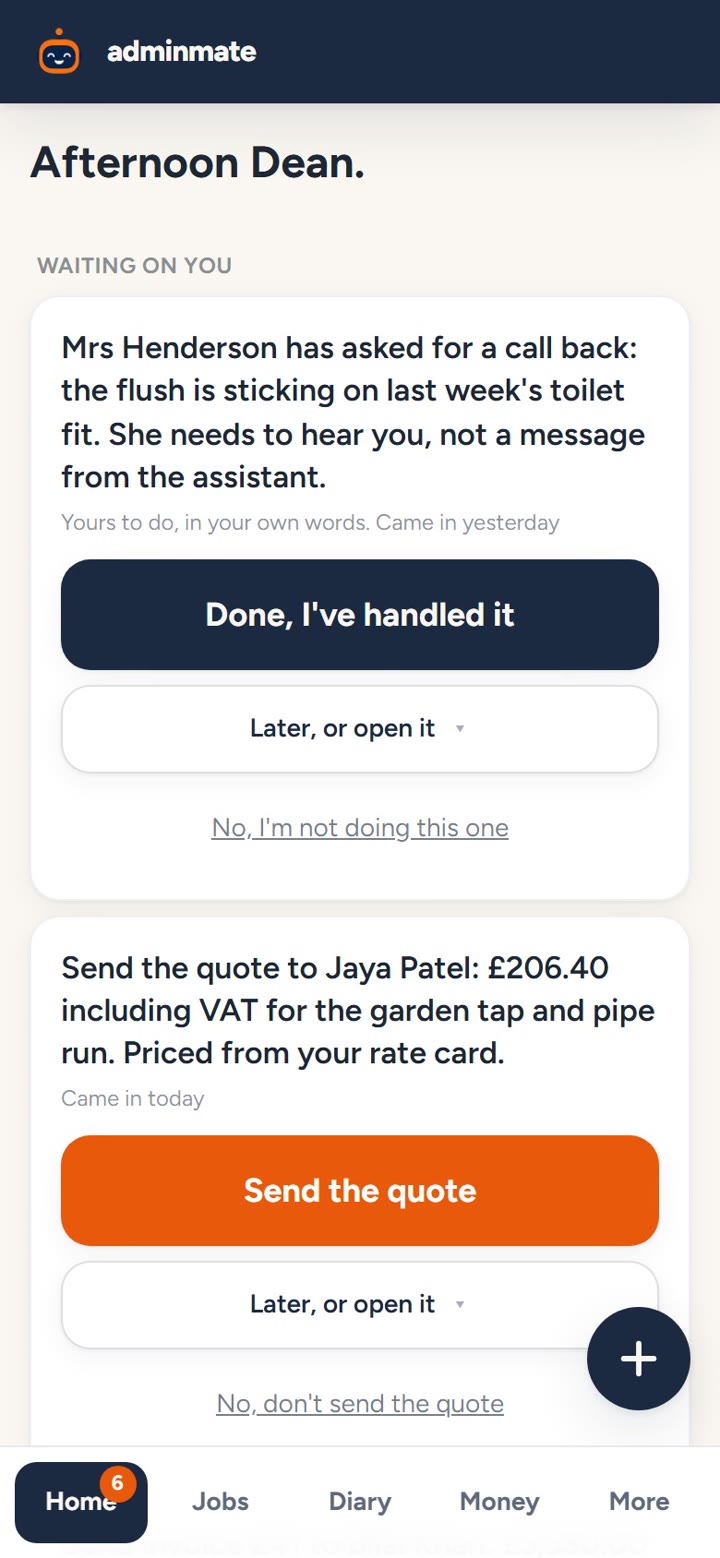Screen dimensions: 720x1558
Task: Open the Mrs Henderson call back card text
Action: [353, 413]
